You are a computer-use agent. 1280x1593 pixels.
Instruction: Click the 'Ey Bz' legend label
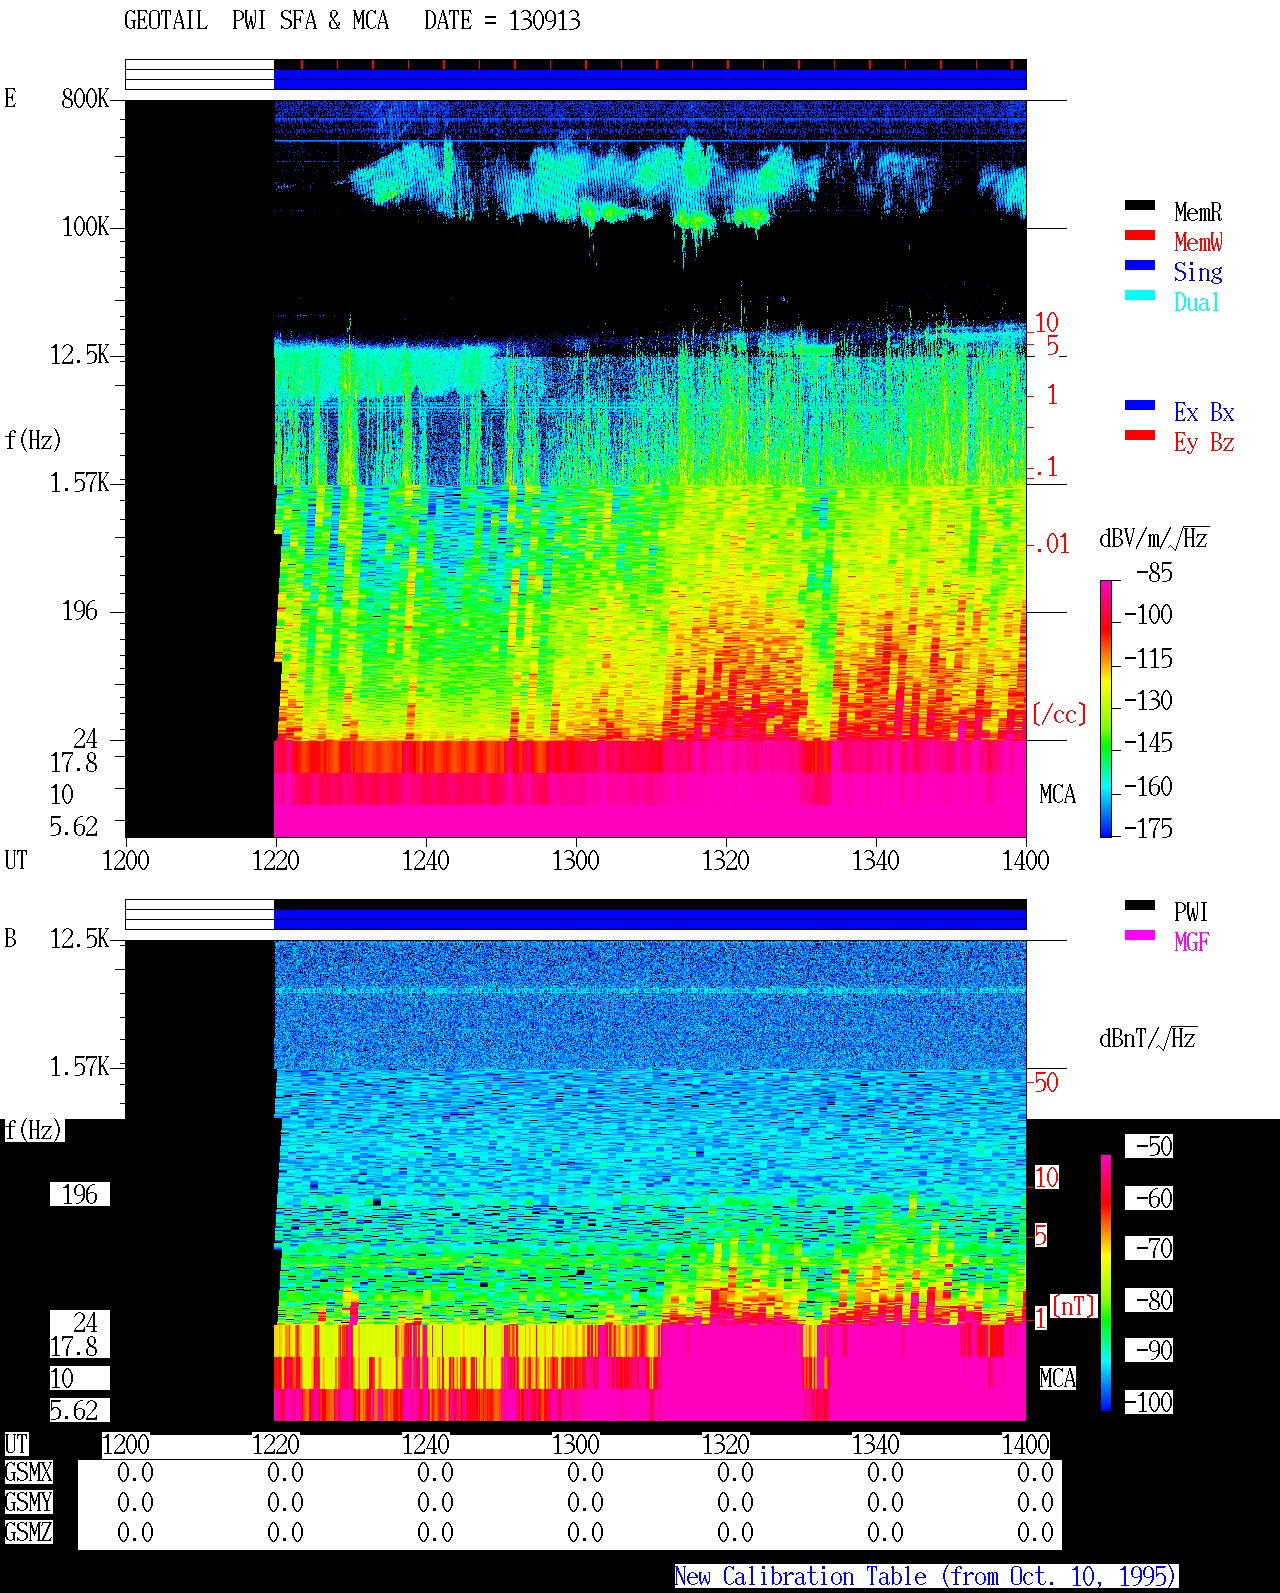tap(1204, 442)
